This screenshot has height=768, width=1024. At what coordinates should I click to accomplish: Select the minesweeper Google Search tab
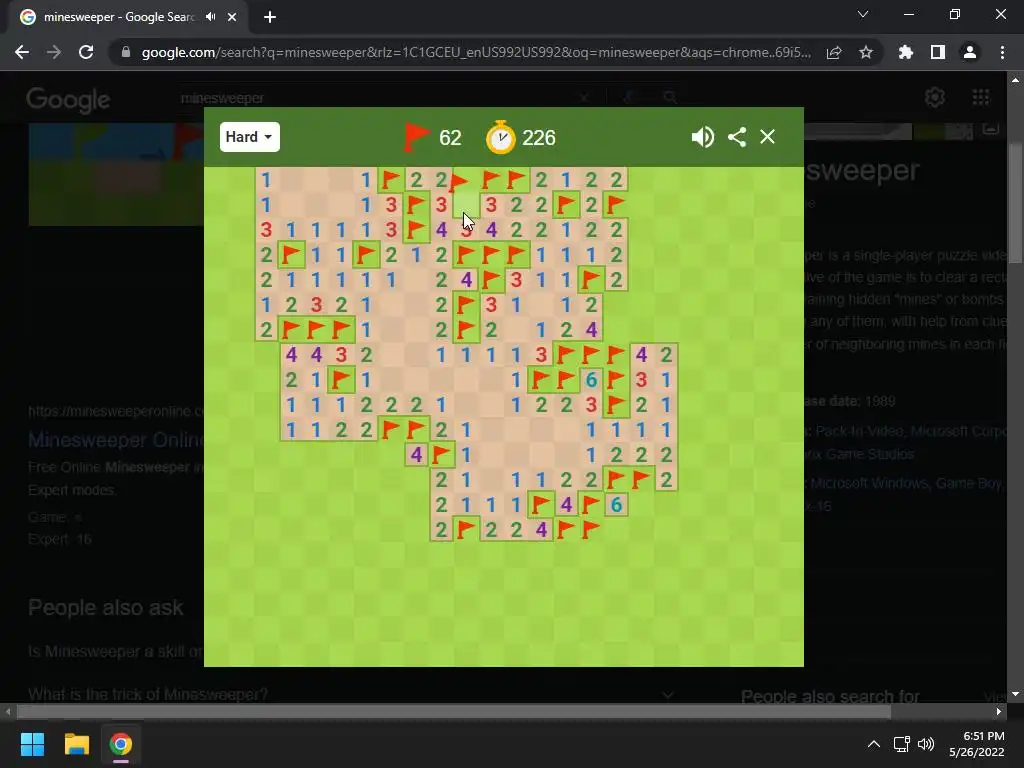pos(127,17)
